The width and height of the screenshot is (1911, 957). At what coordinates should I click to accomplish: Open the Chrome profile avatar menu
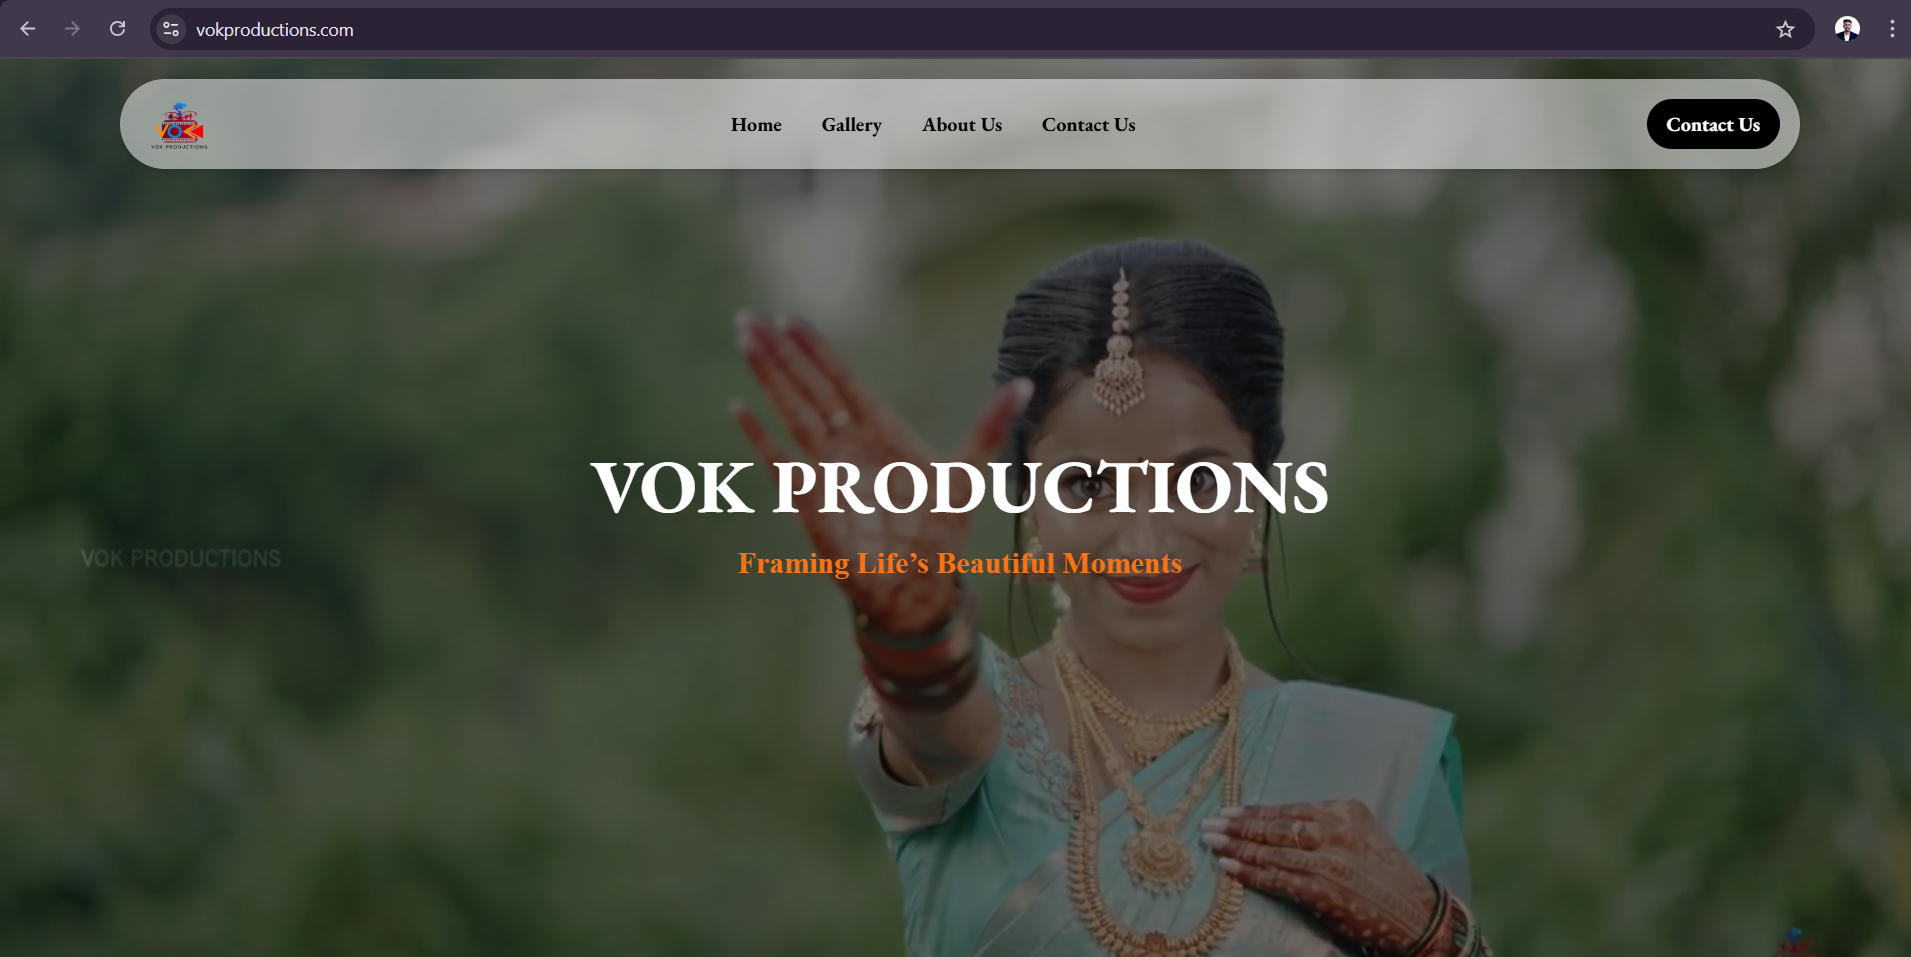coord(1847,29)
